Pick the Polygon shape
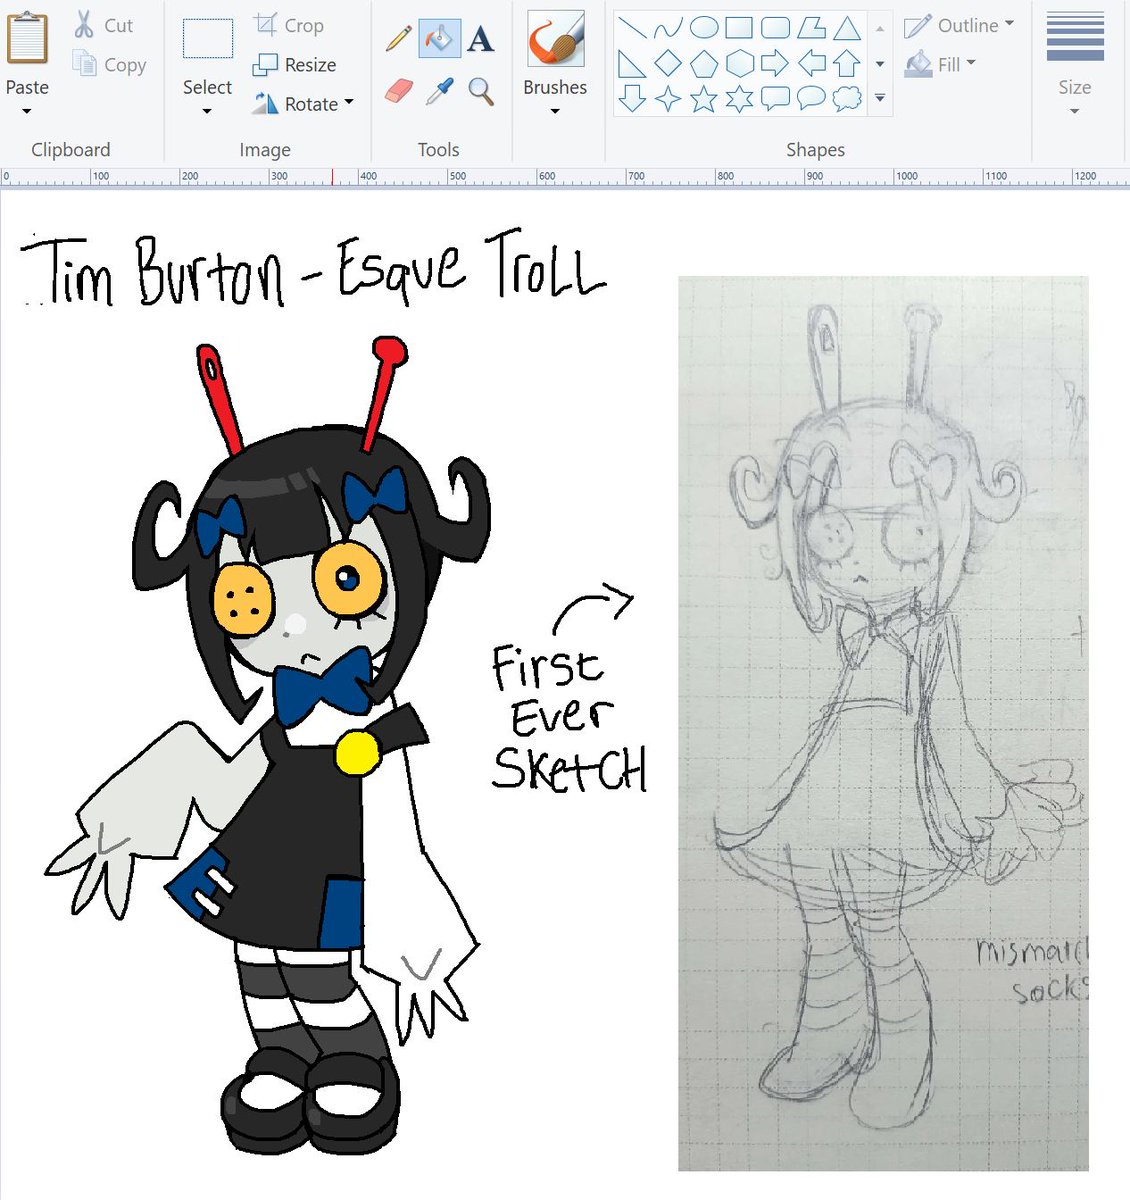Image resolution: width=1130 pixels, height=1200 pixels. [811, 27]
